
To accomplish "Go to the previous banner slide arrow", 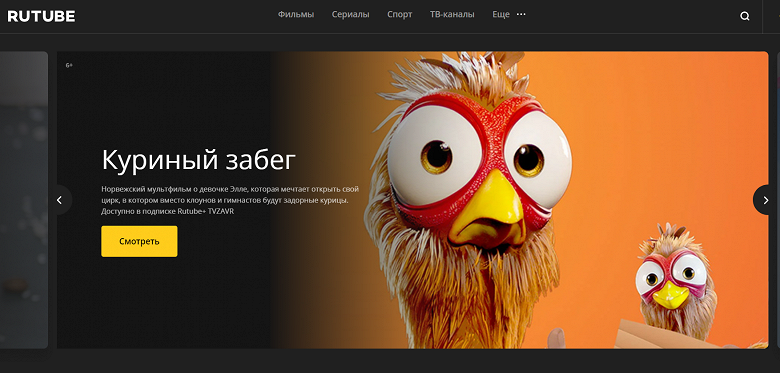I will pos(61,200).
